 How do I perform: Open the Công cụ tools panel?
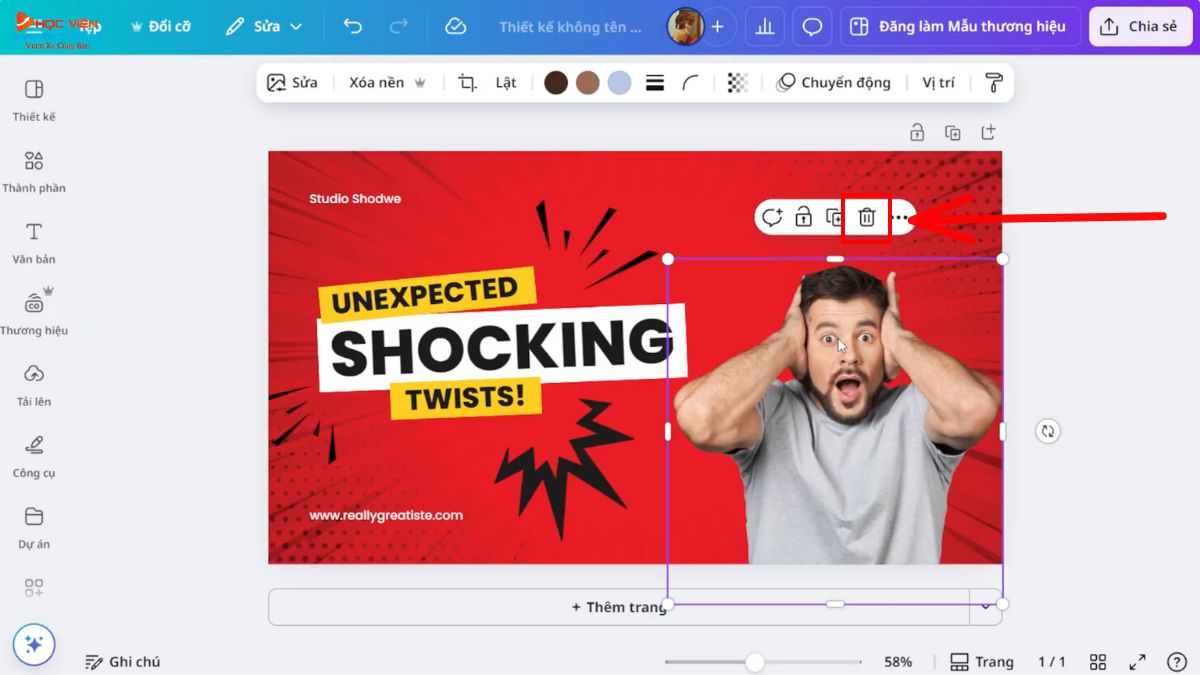[x=34, y=457]
